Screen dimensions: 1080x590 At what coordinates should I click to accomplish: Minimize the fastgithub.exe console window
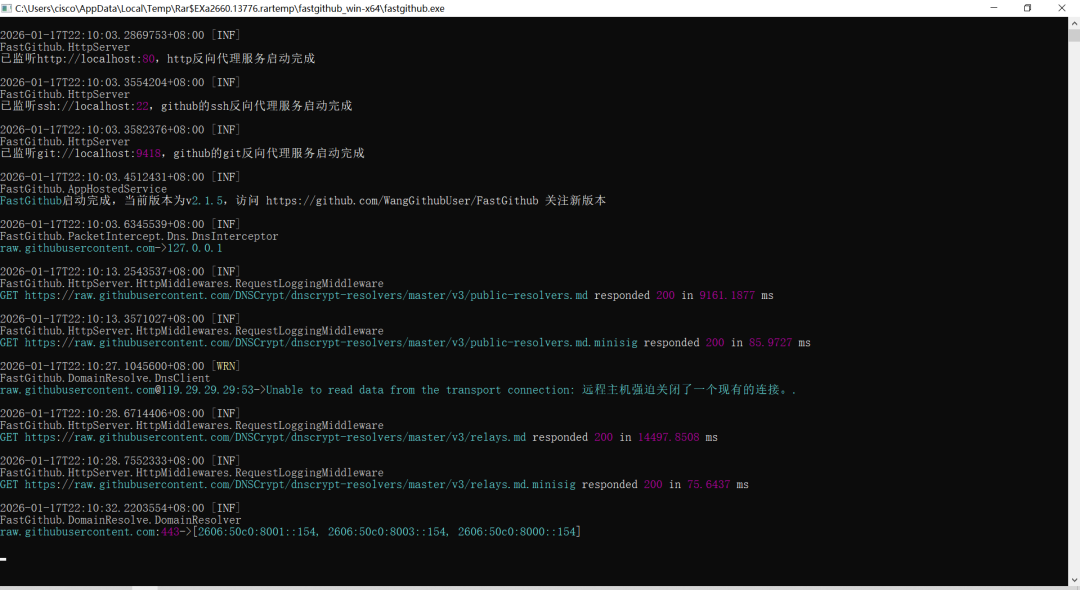[x=993, y=8]
